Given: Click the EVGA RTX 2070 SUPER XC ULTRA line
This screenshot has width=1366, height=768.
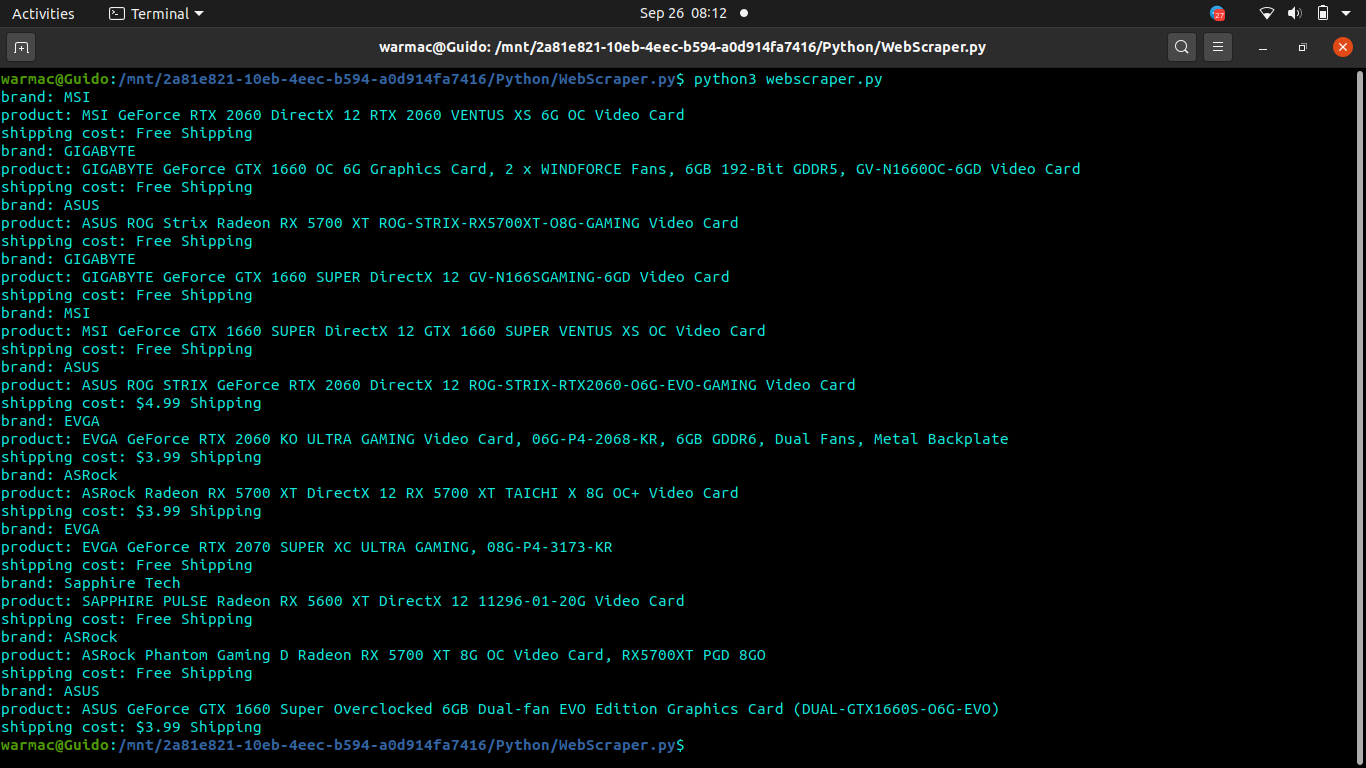Looking at the screenshot, I should coord(307,547).
